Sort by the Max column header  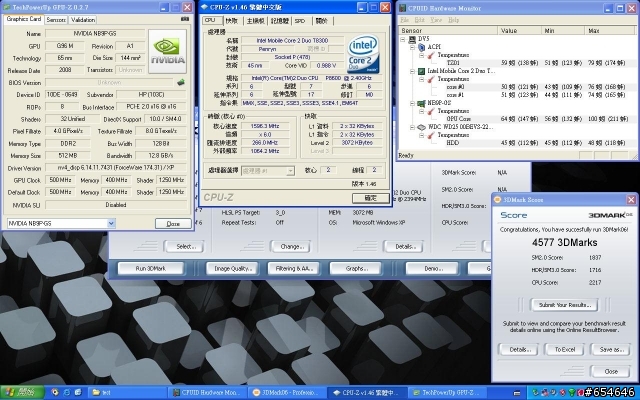point(610,31)
